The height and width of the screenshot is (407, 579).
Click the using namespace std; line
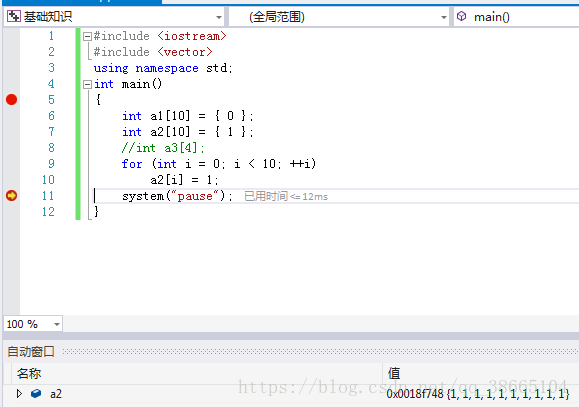coord(163,68)
